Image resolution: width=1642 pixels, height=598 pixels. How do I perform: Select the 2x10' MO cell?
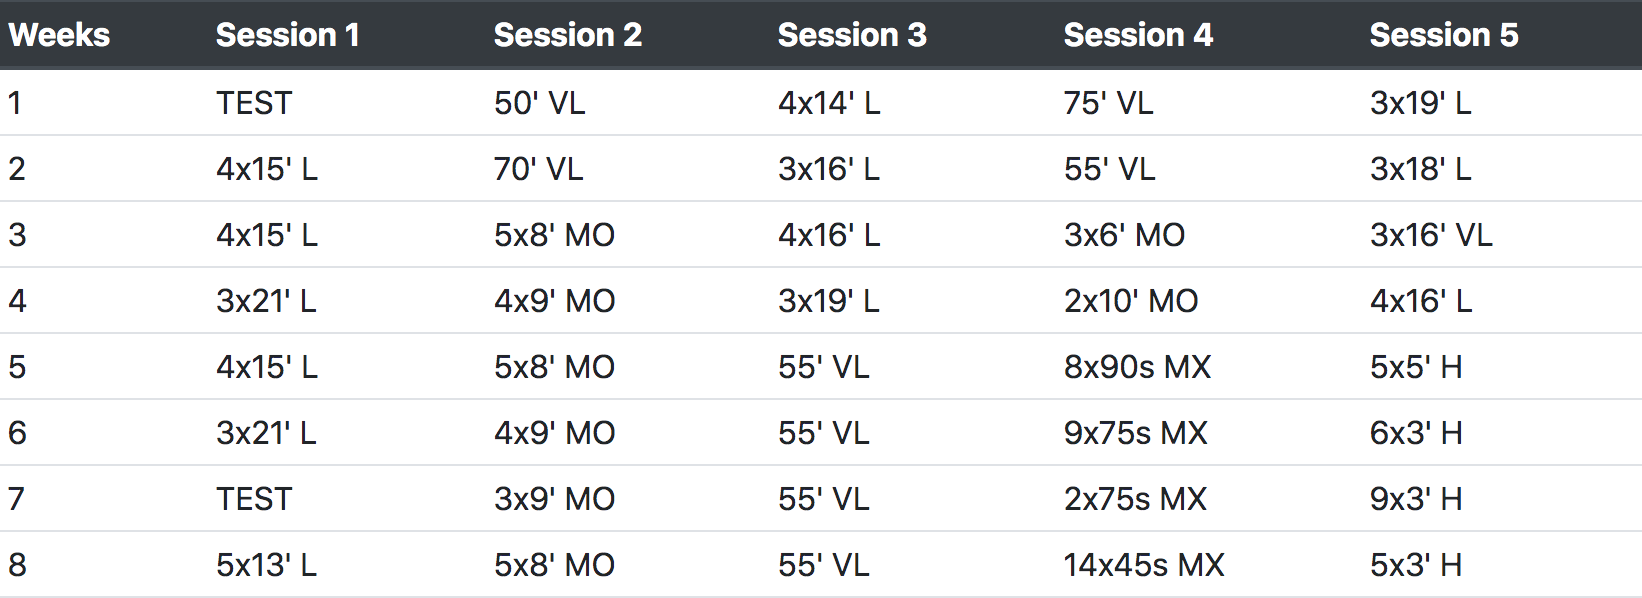1130,301
